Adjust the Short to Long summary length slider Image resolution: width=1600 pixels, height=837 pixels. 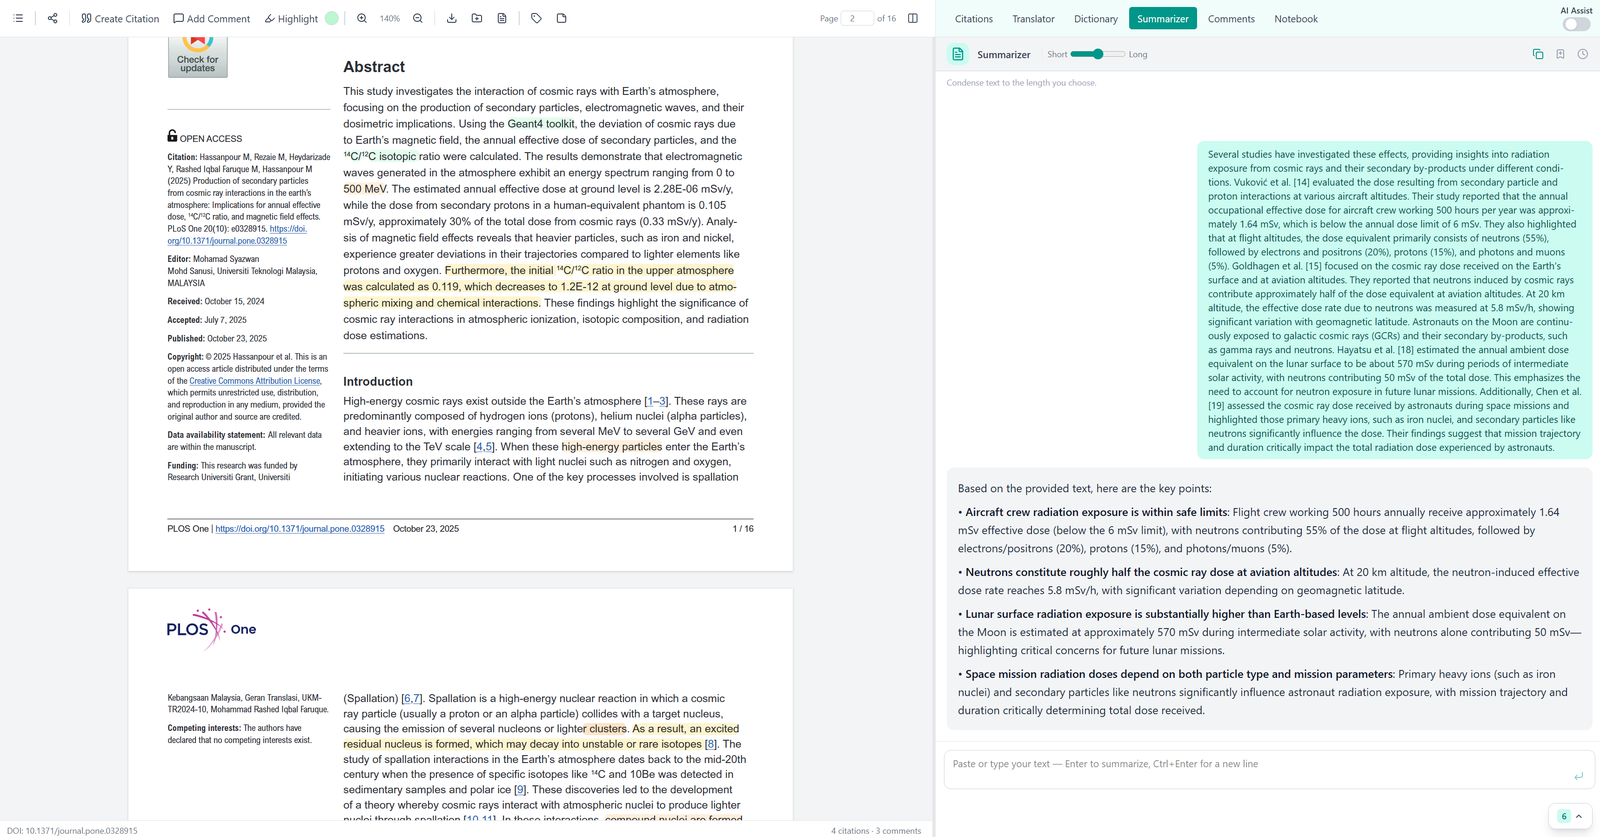click(x=1098, y=54)
